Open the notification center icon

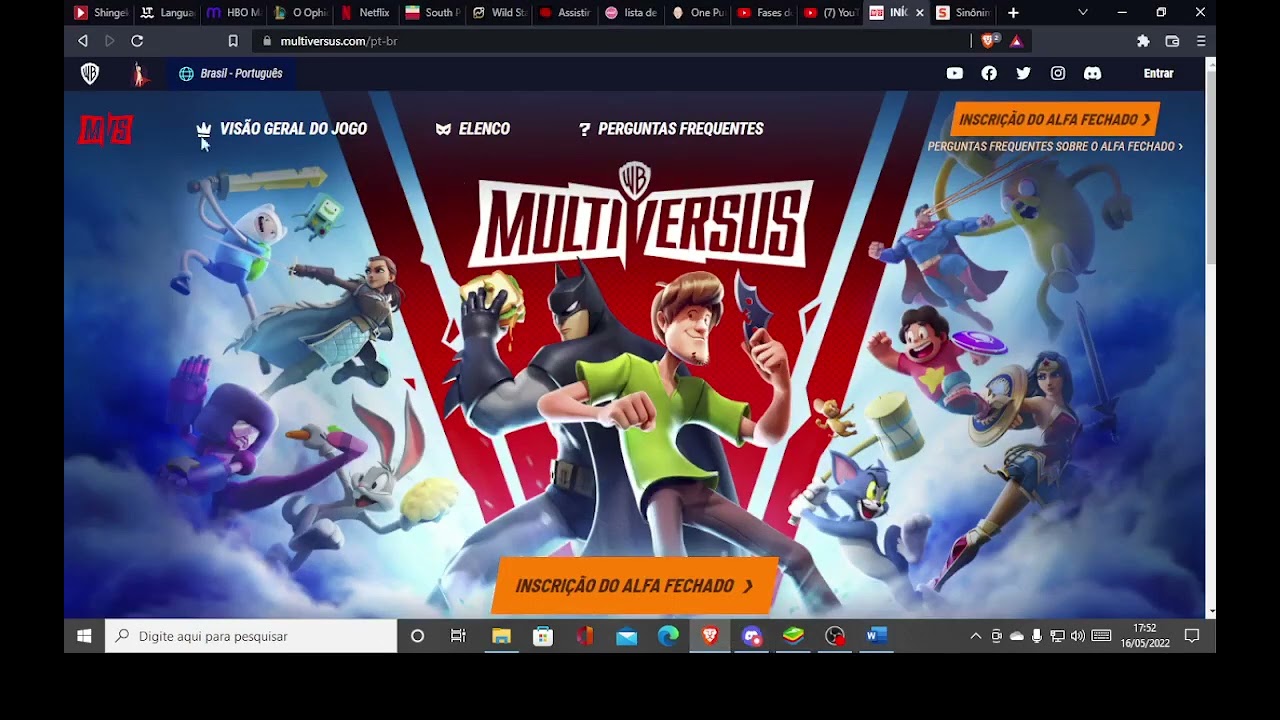coord(1192,636)
